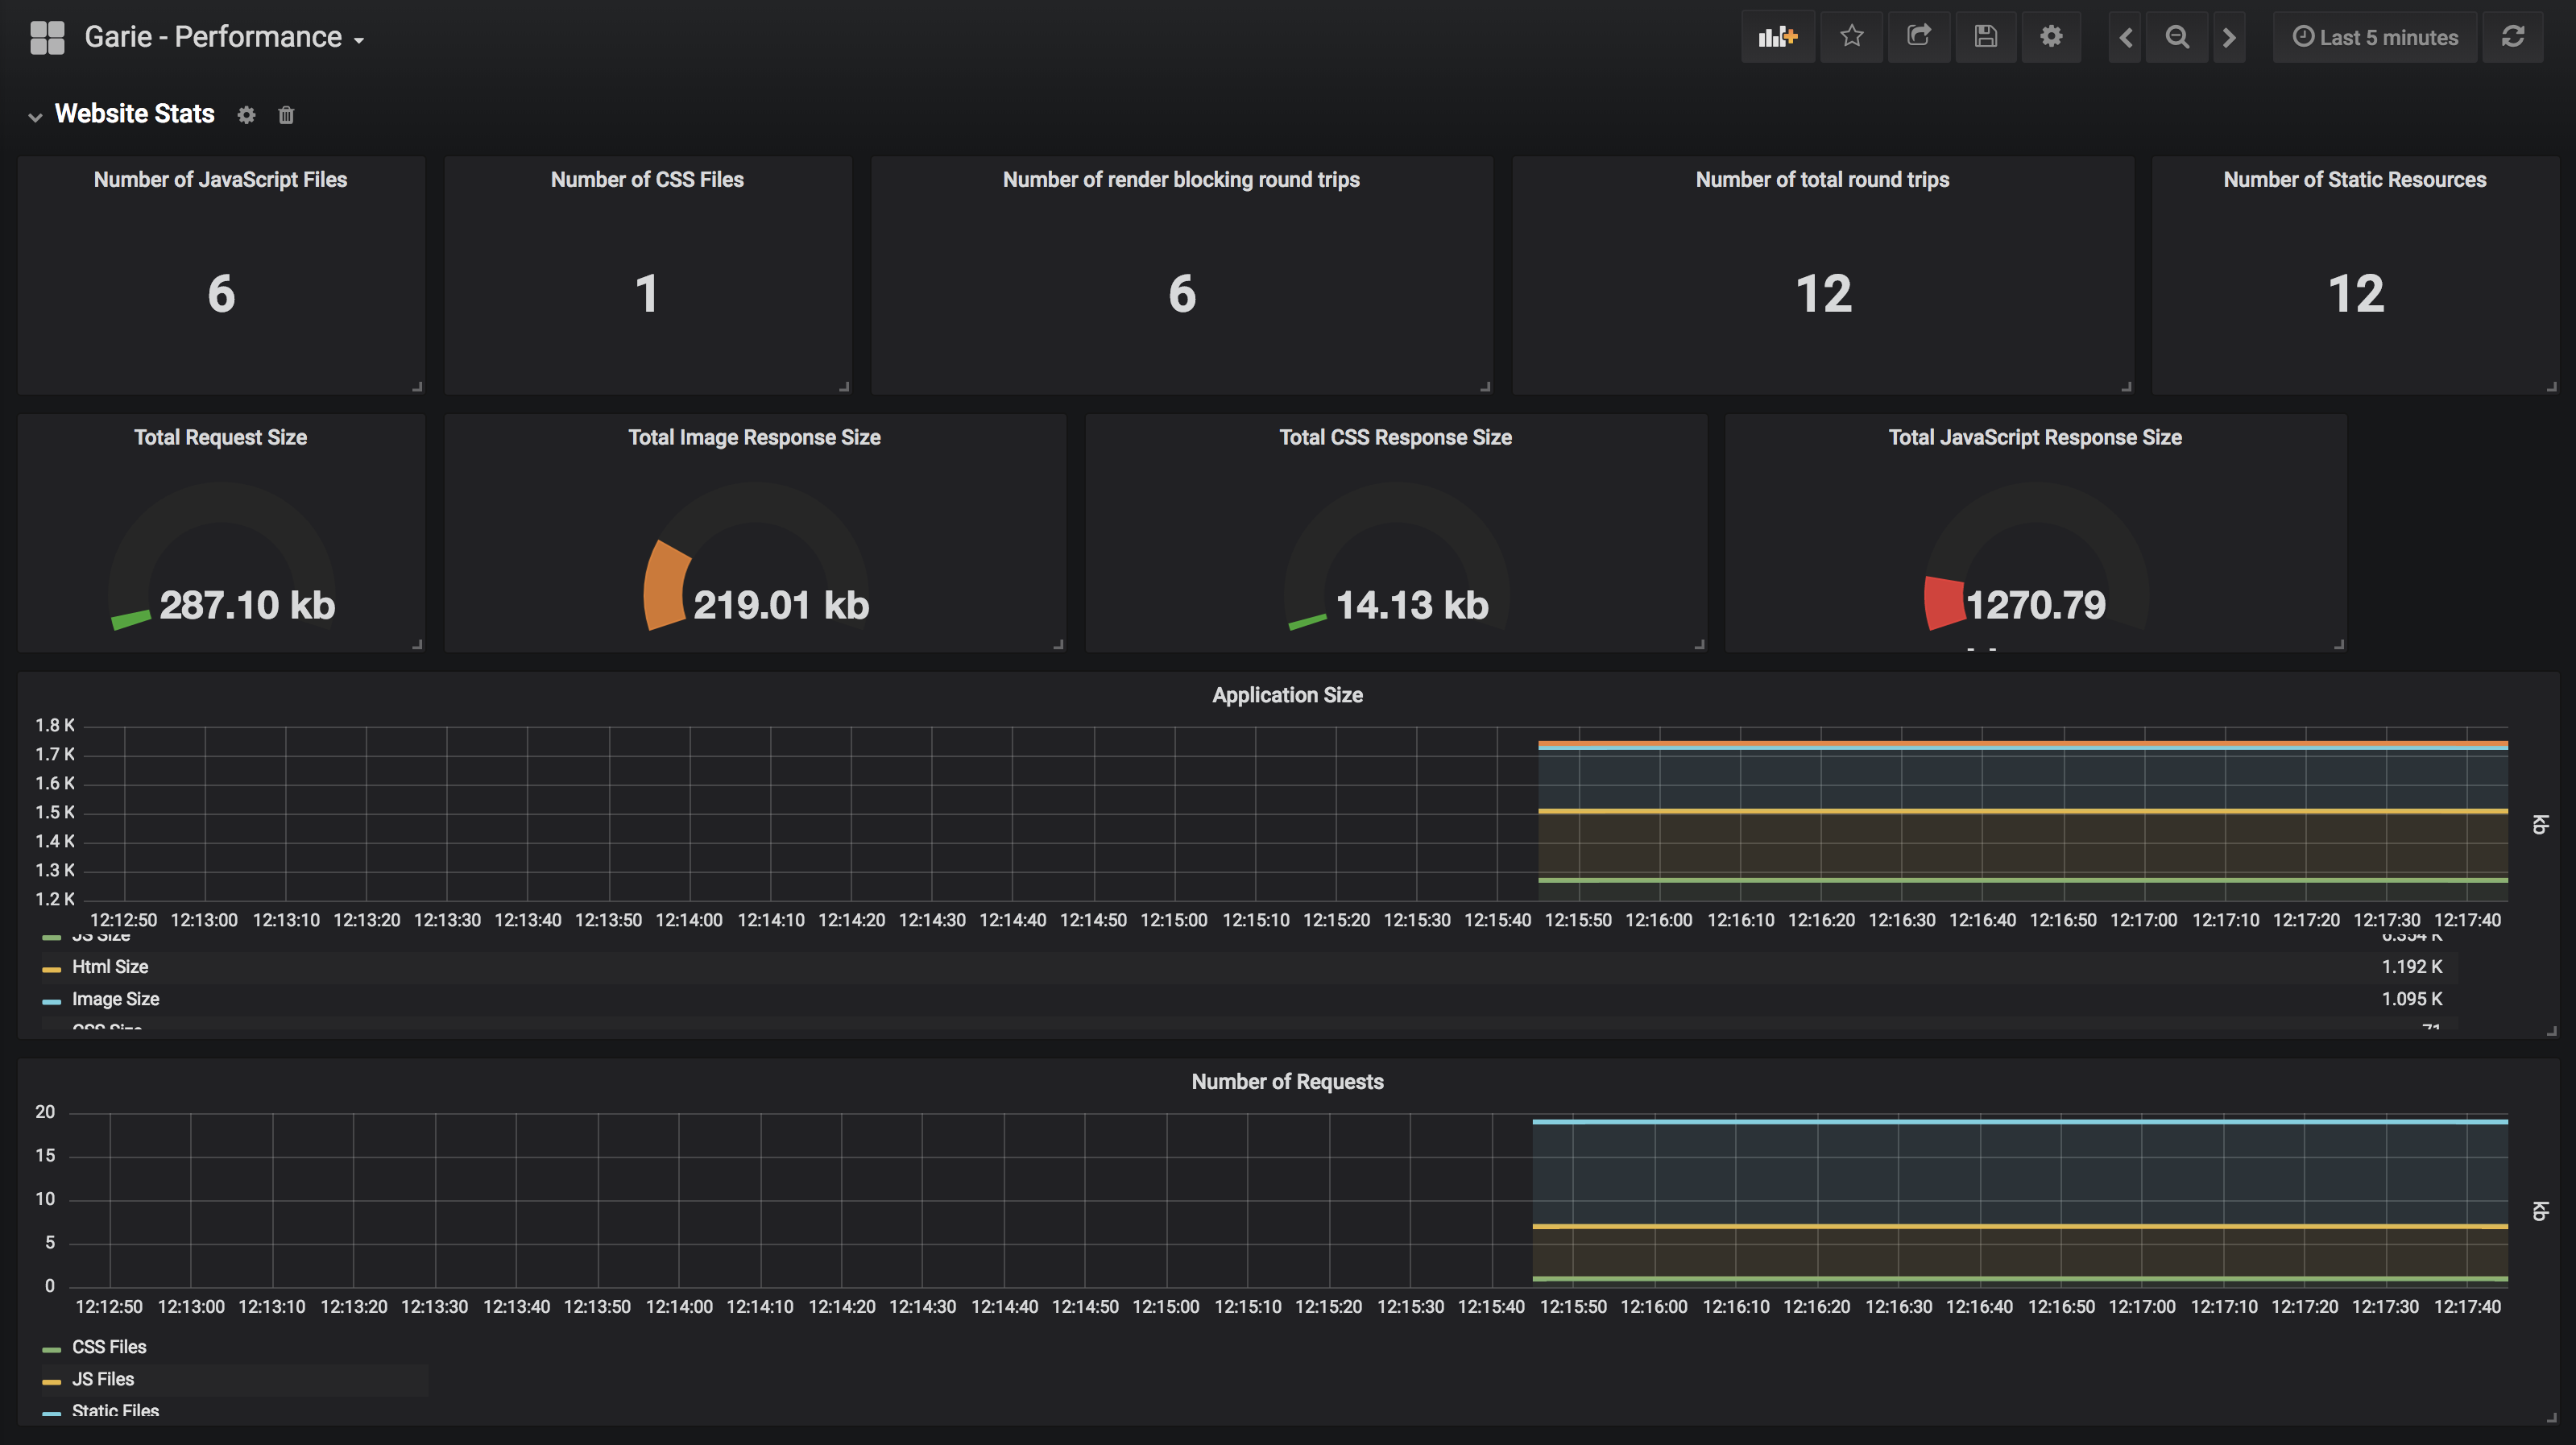Image resolution: width=2576 pixels, height=1445 pixels.
Task: Delete the Website Stats row with trash icon
Action: (x=286, y=115)
